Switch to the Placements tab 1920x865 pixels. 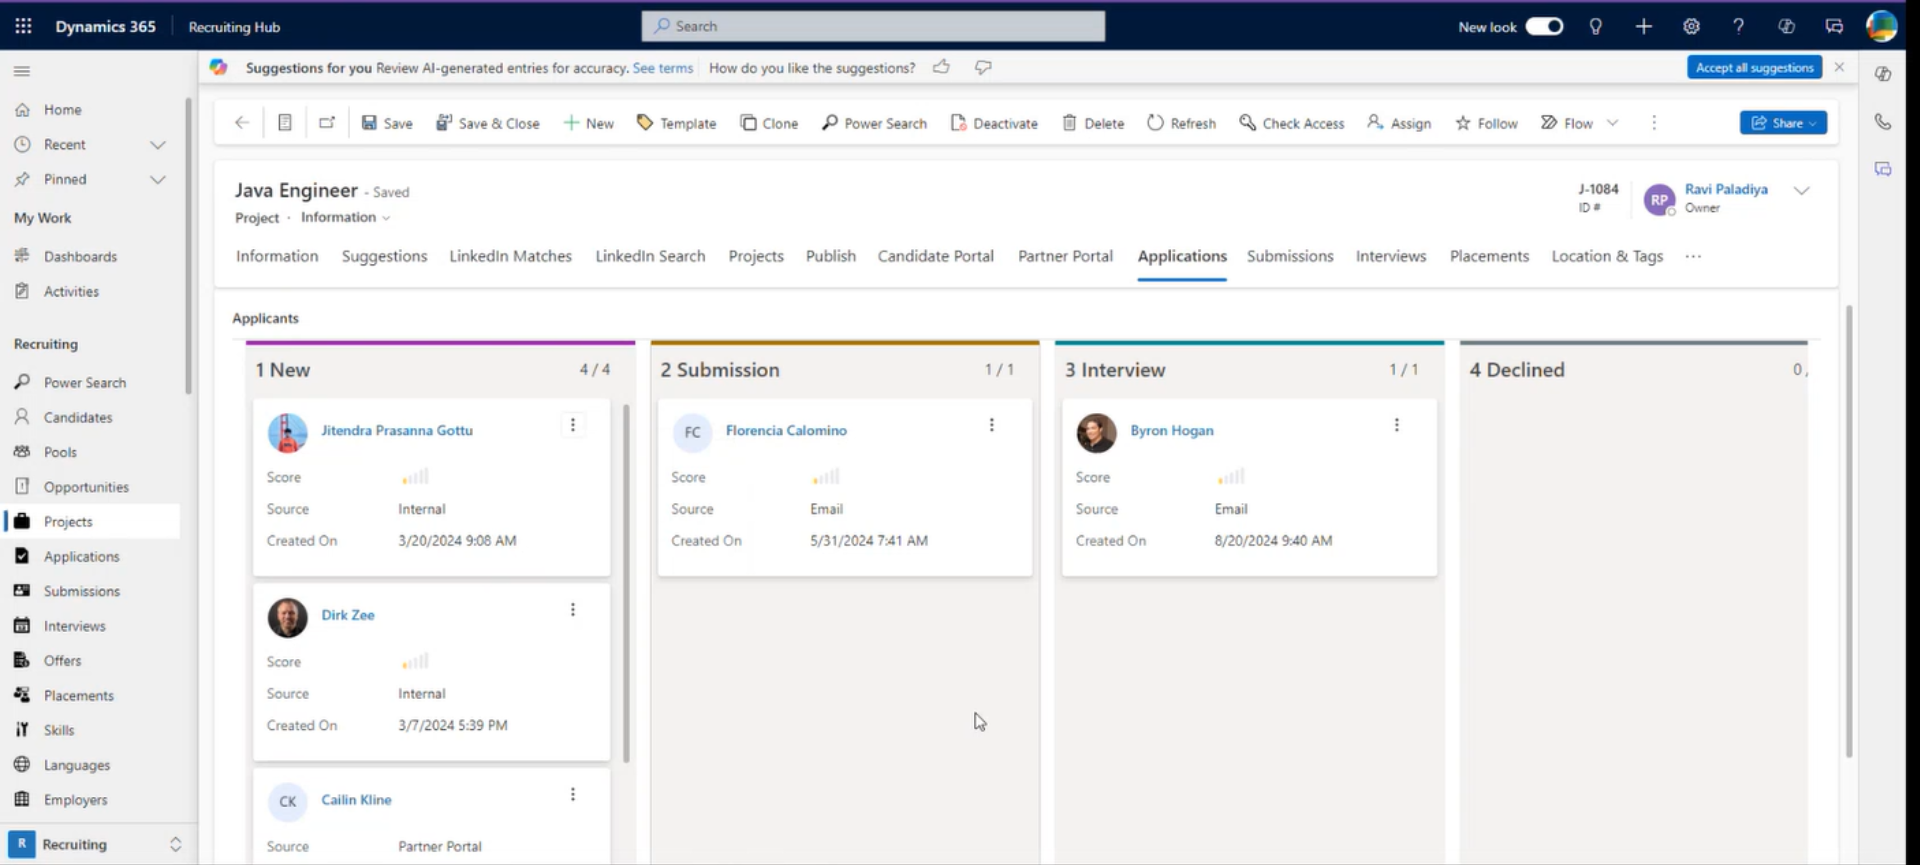pos(1489,256)
